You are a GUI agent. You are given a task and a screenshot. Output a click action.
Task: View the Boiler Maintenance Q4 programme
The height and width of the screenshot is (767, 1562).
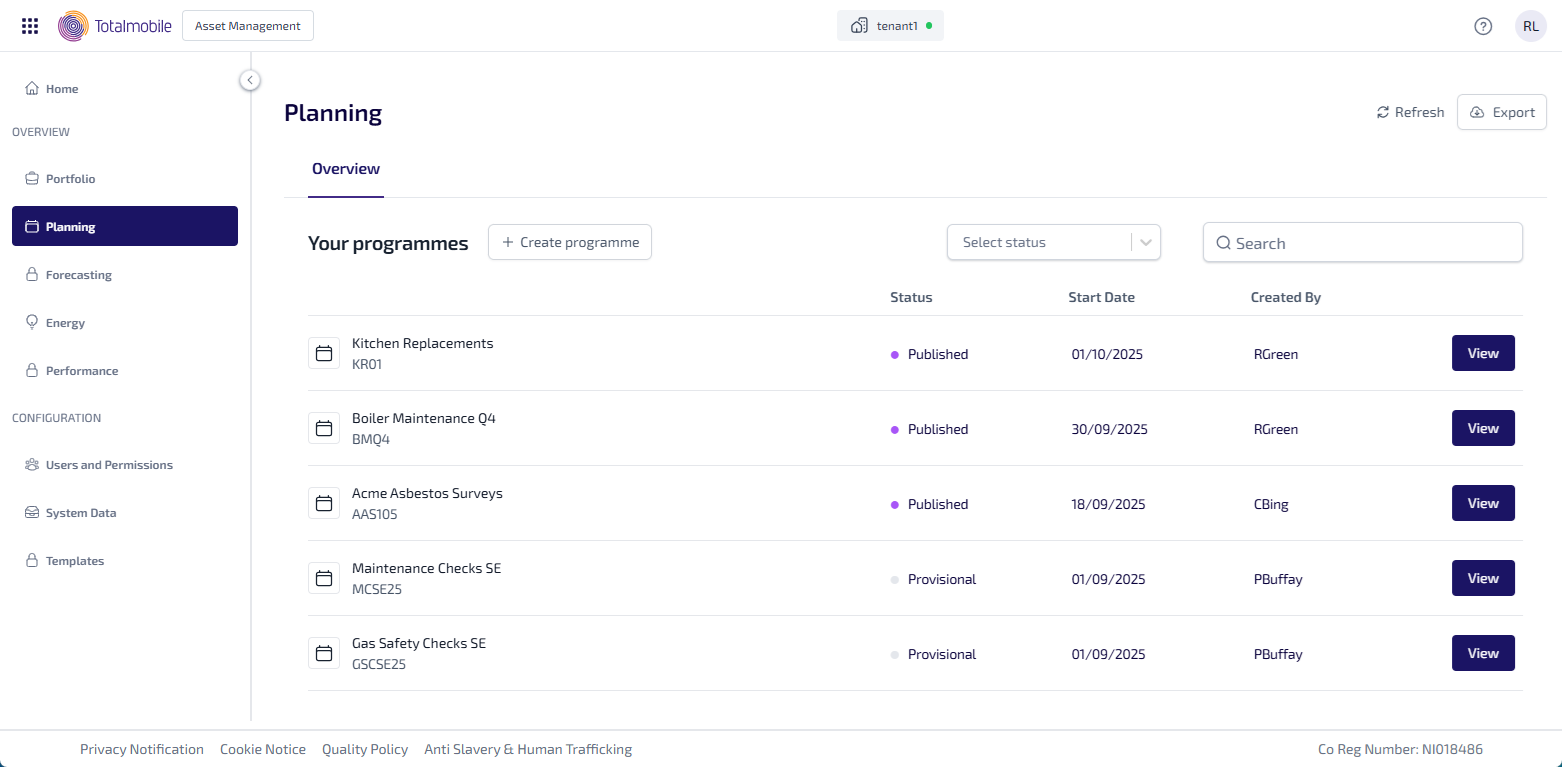[1482, 428]
